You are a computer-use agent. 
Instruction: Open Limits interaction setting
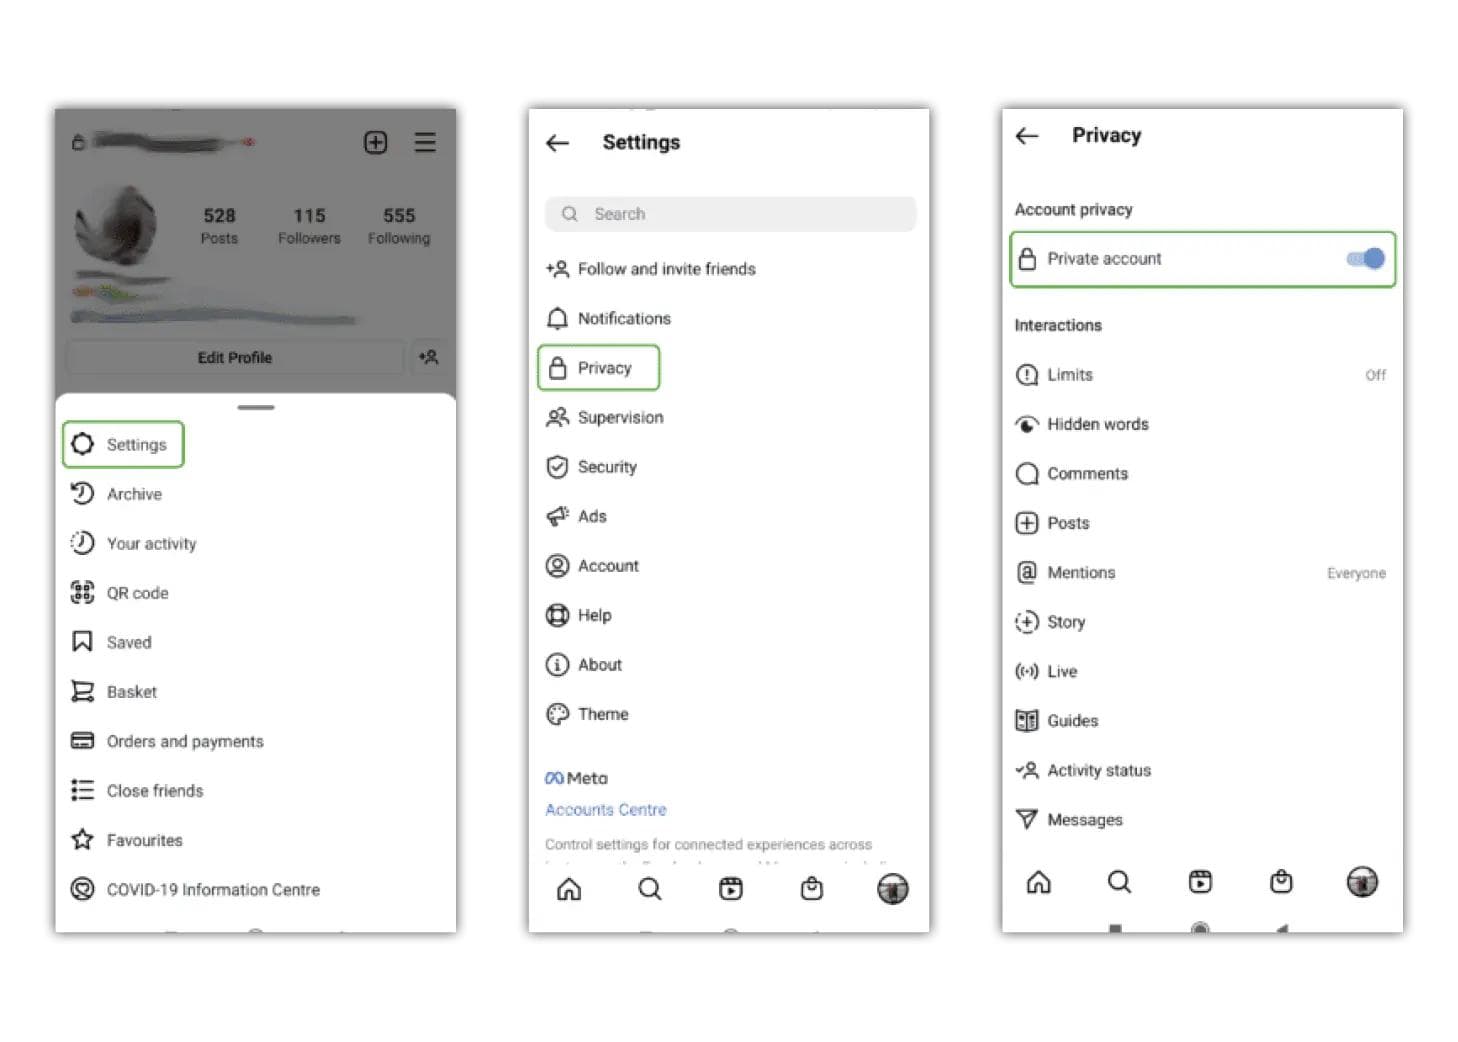click(x=1202, y=375)
